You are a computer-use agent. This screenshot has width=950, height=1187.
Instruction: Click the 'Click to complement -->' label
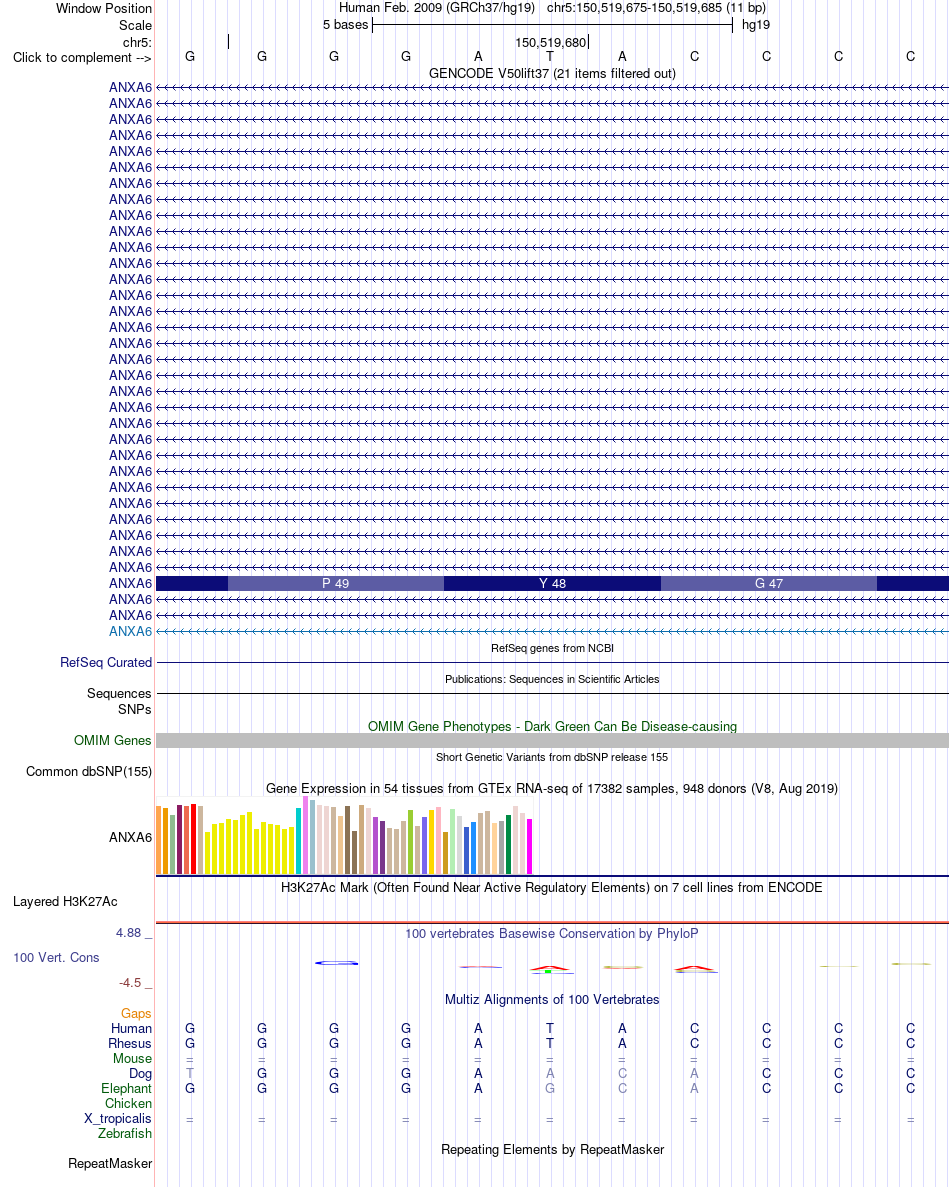pos(82,58)
